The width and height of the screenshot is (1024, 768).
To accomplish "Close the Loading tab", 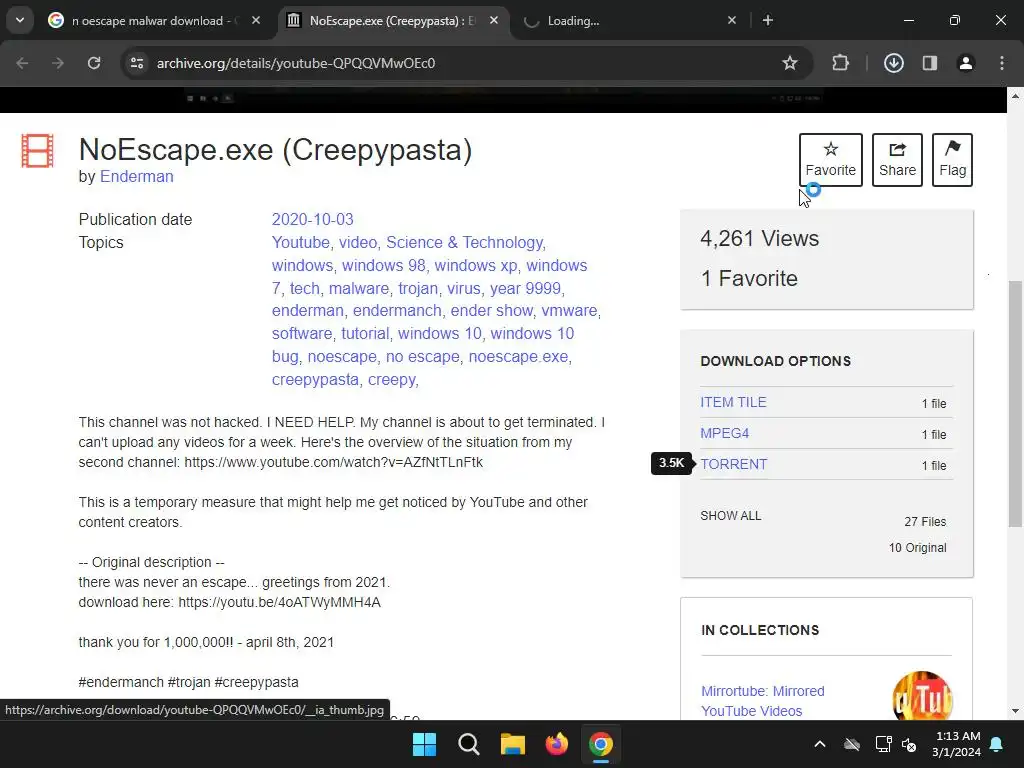I will click(731, 21).
